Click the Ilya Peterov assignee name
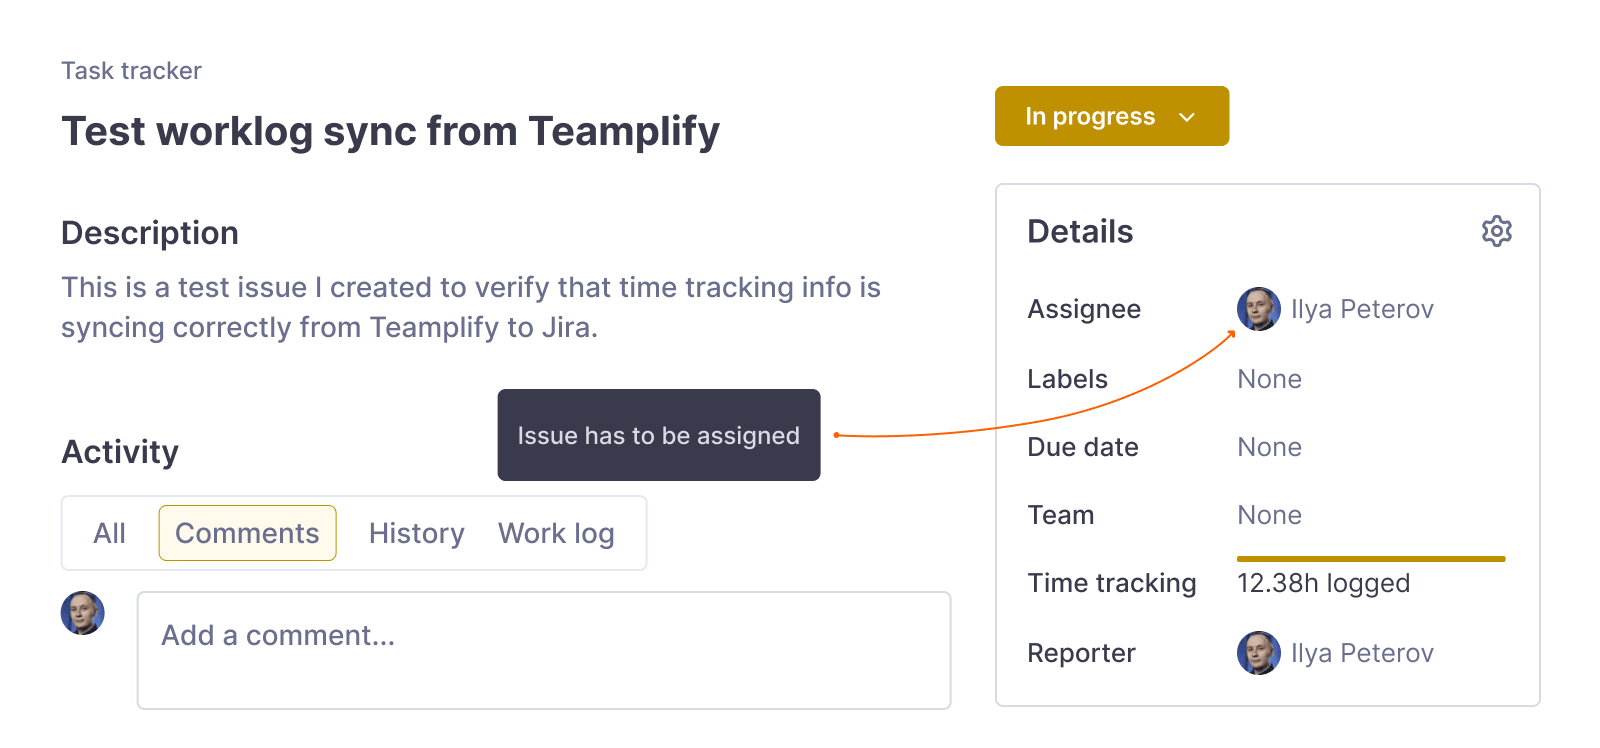 [x=1362, y=309]
